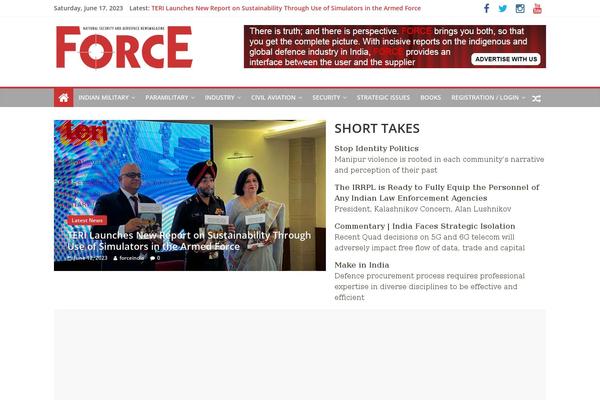Open the Books menu item
Image resolution: width=600 pixels, height=400 pixels.
pos(430,98)
